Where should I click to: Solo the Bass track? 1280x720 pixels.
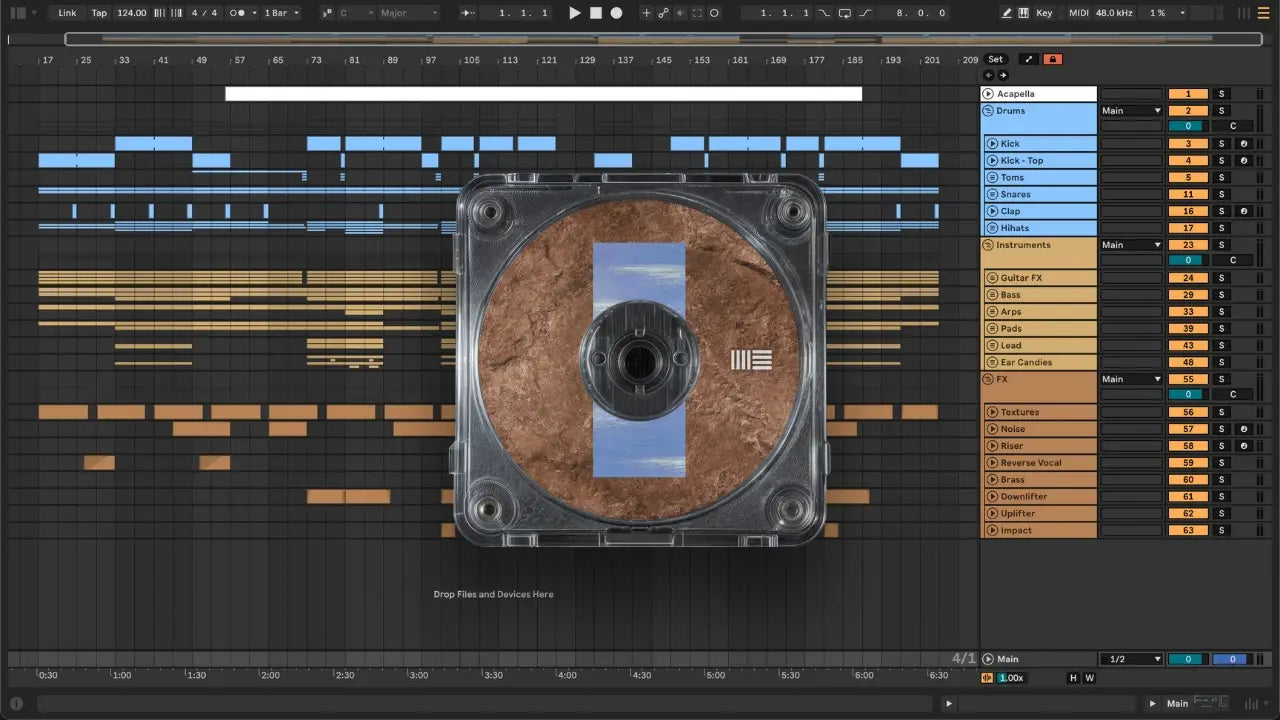[1220, 295]
